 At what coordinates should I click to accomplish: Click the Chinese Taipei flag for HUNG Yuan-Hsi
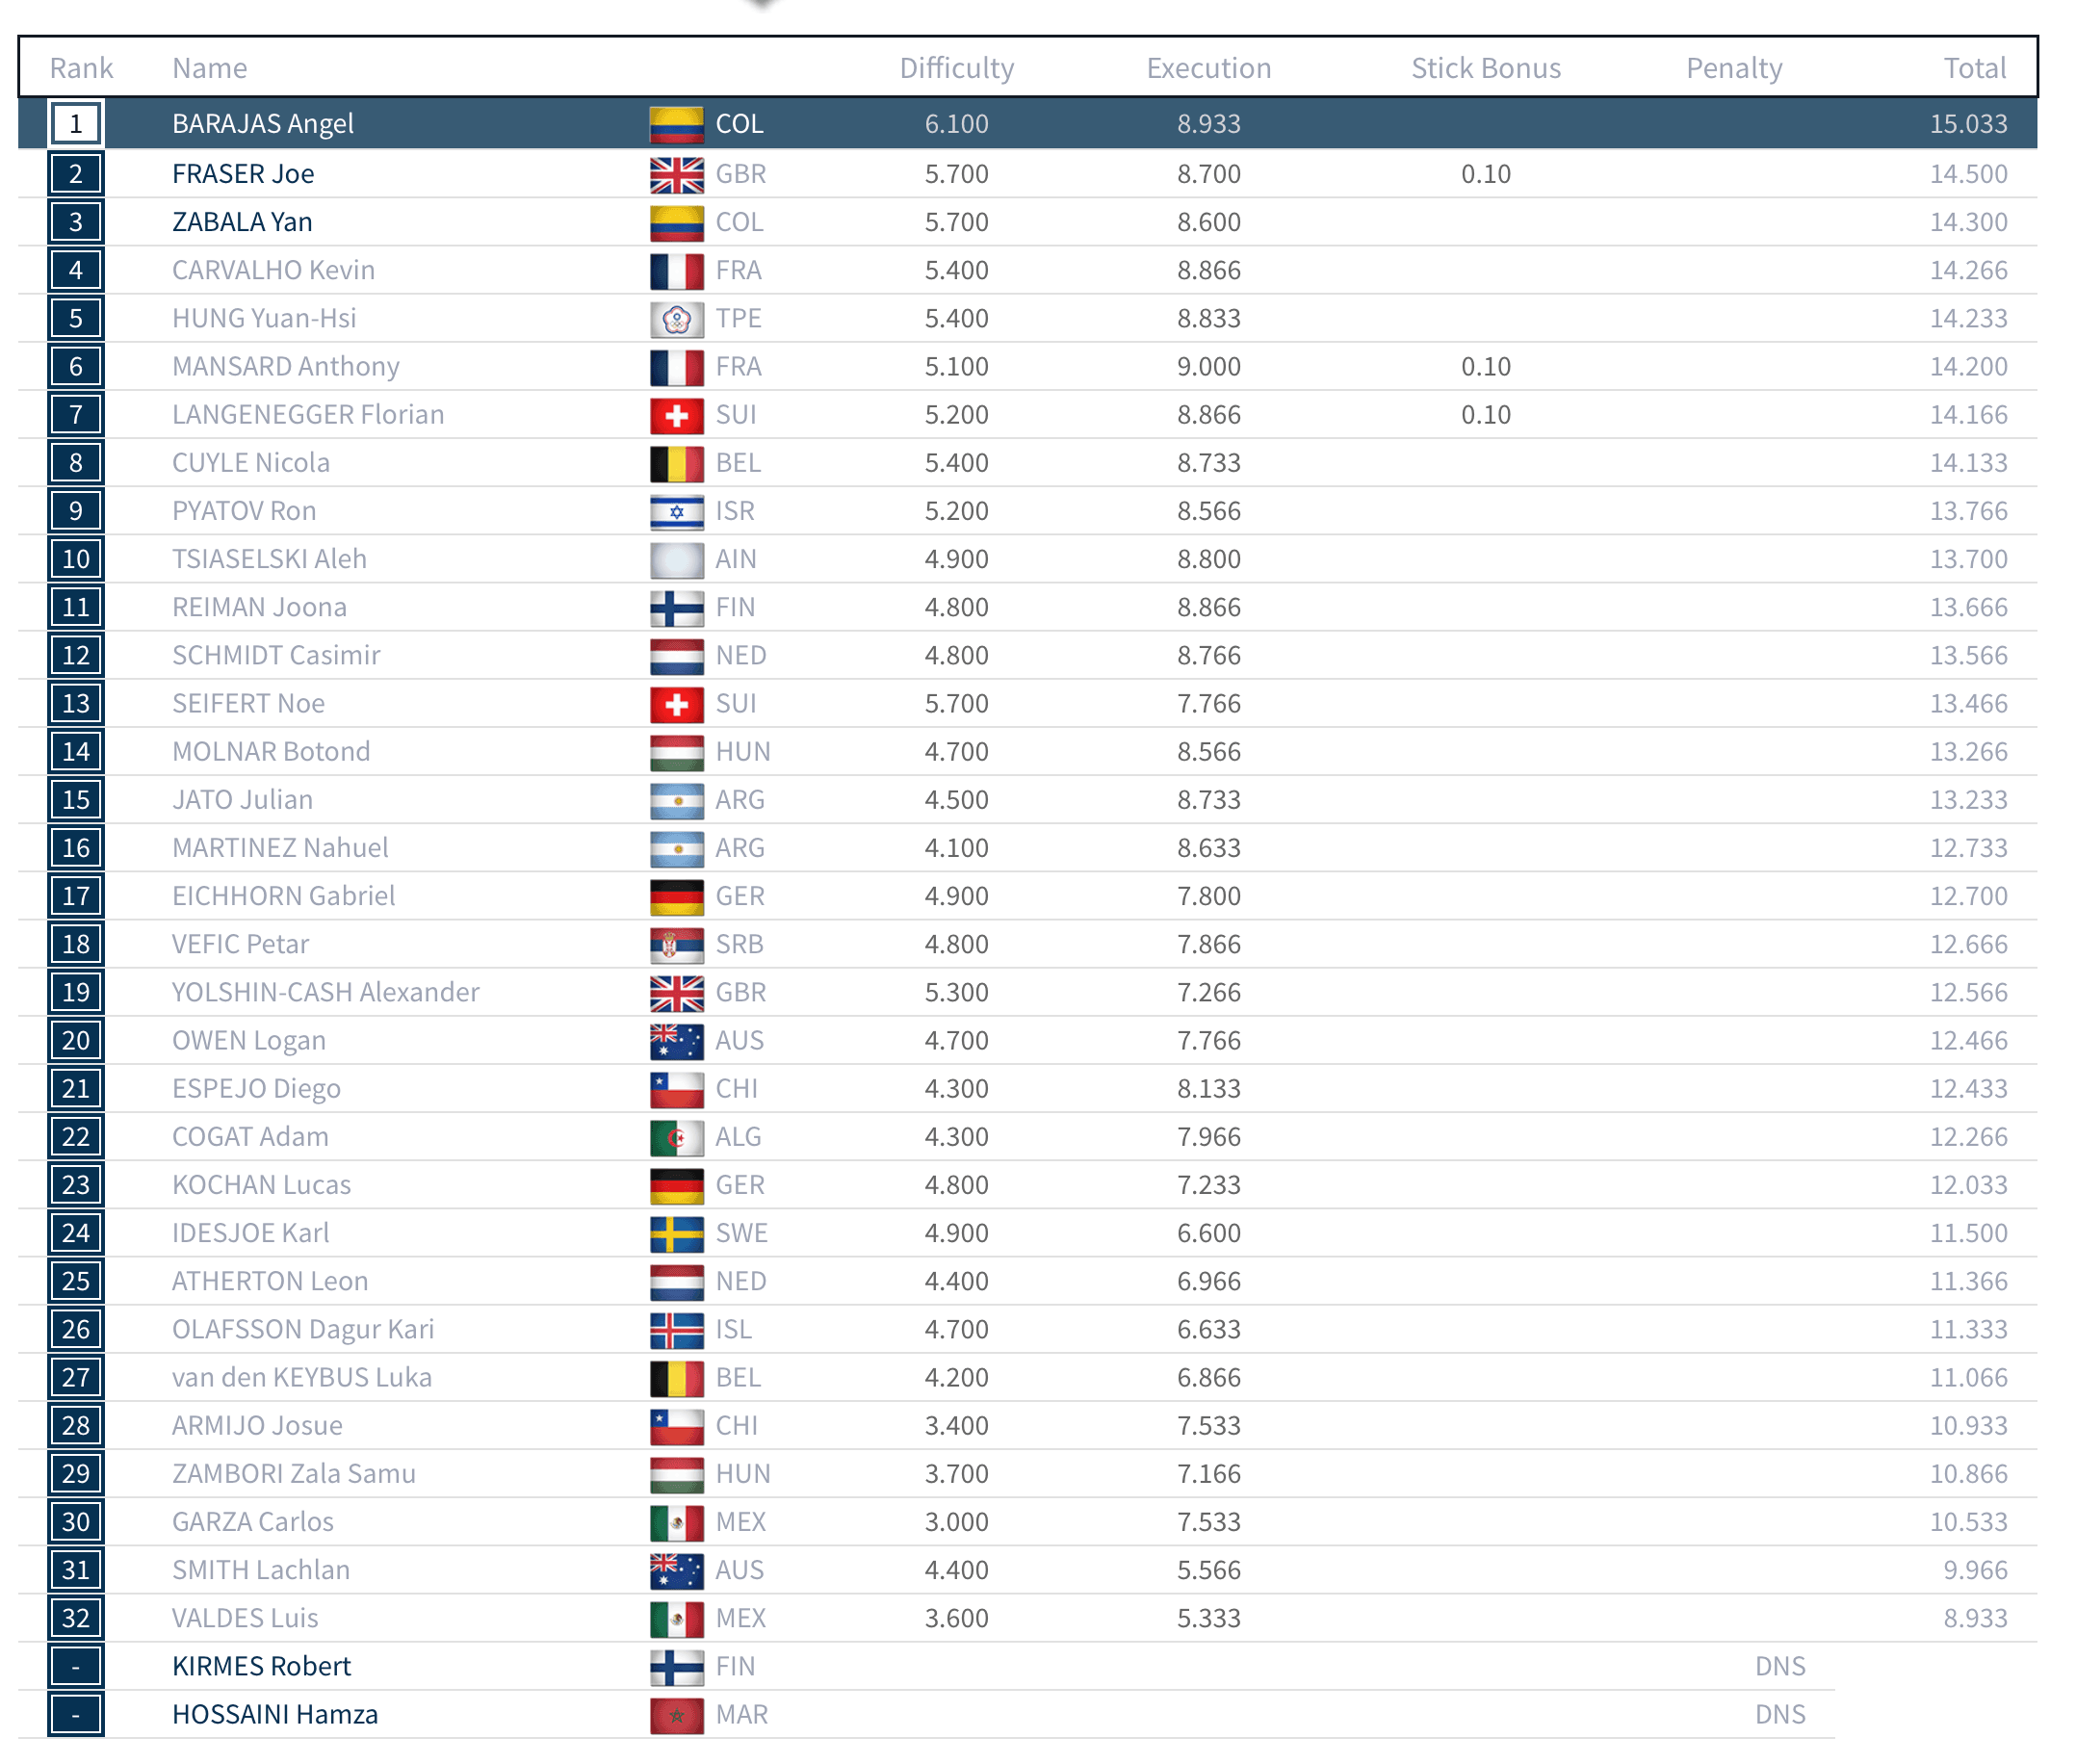click(x=676, y=319)
